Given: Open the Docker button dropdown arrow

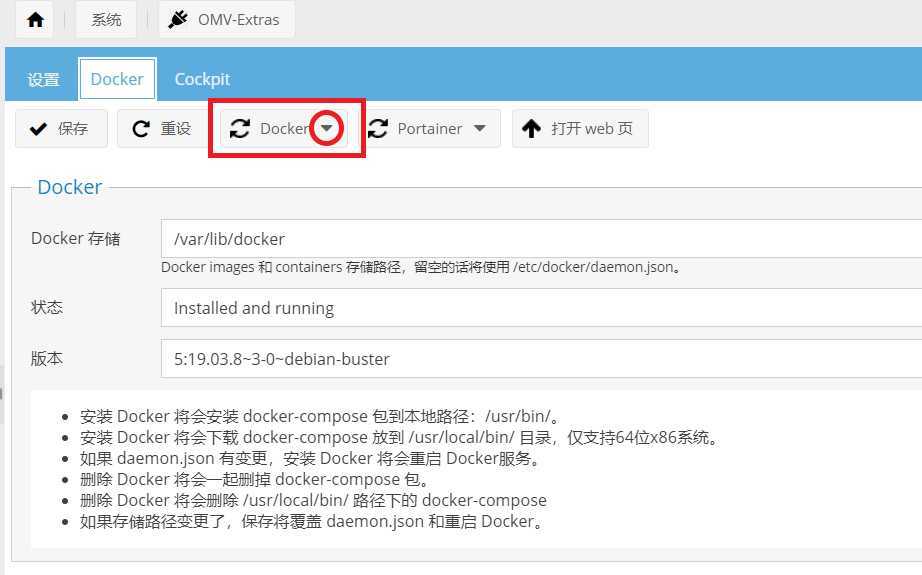Looking at the screenshot, I should coord(327,128).
